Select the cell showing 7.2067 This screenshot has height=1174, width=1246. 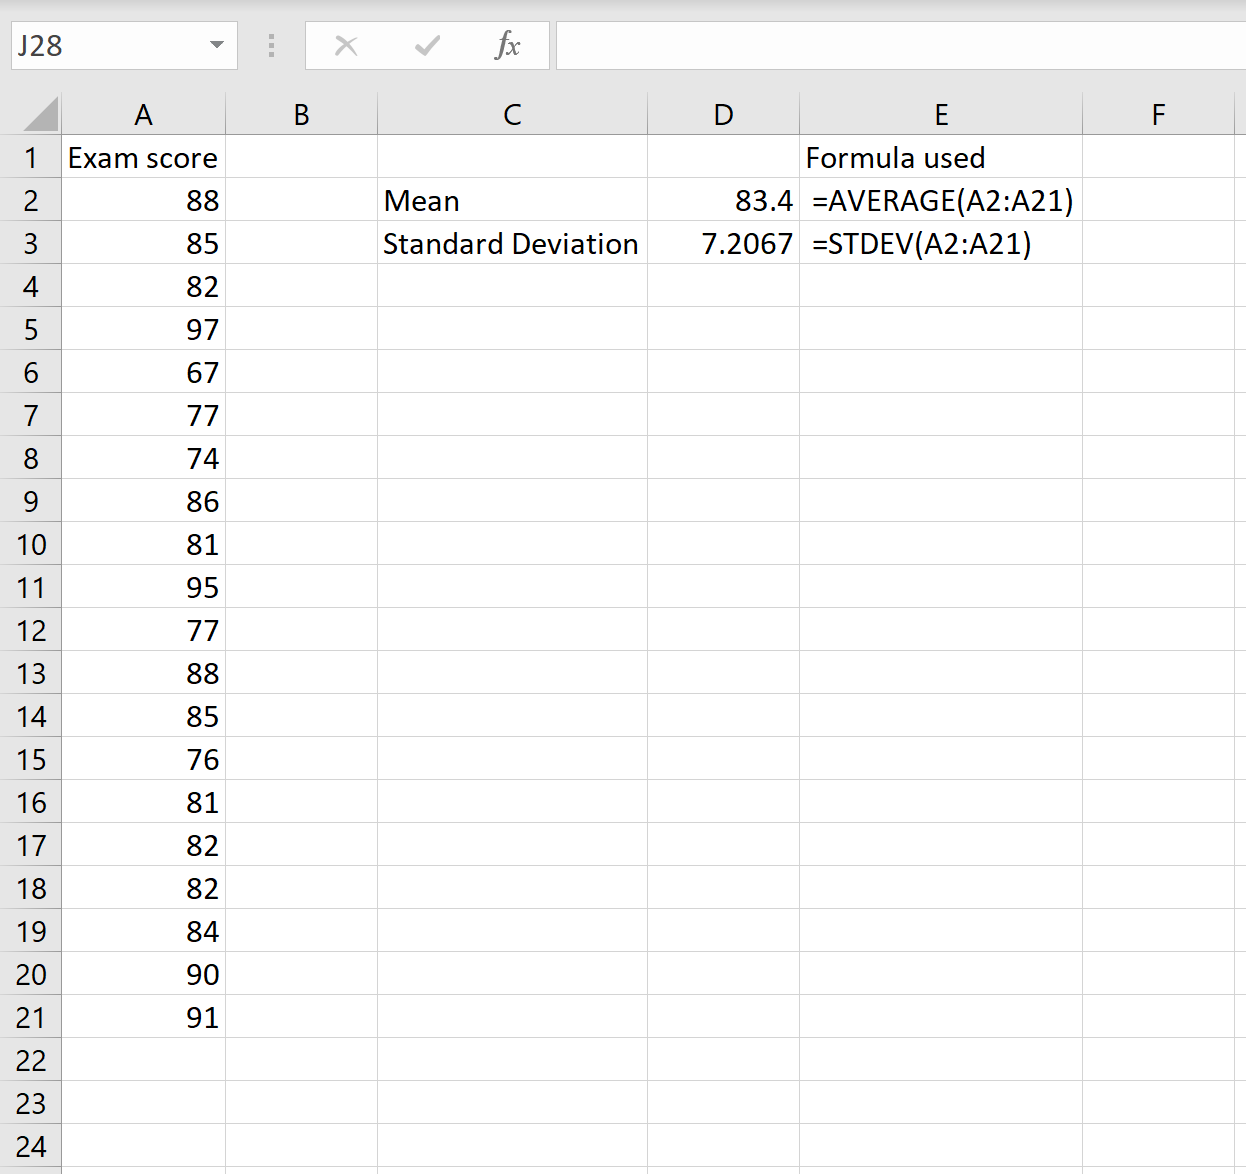pyautogui.click(x=724, y=244)
